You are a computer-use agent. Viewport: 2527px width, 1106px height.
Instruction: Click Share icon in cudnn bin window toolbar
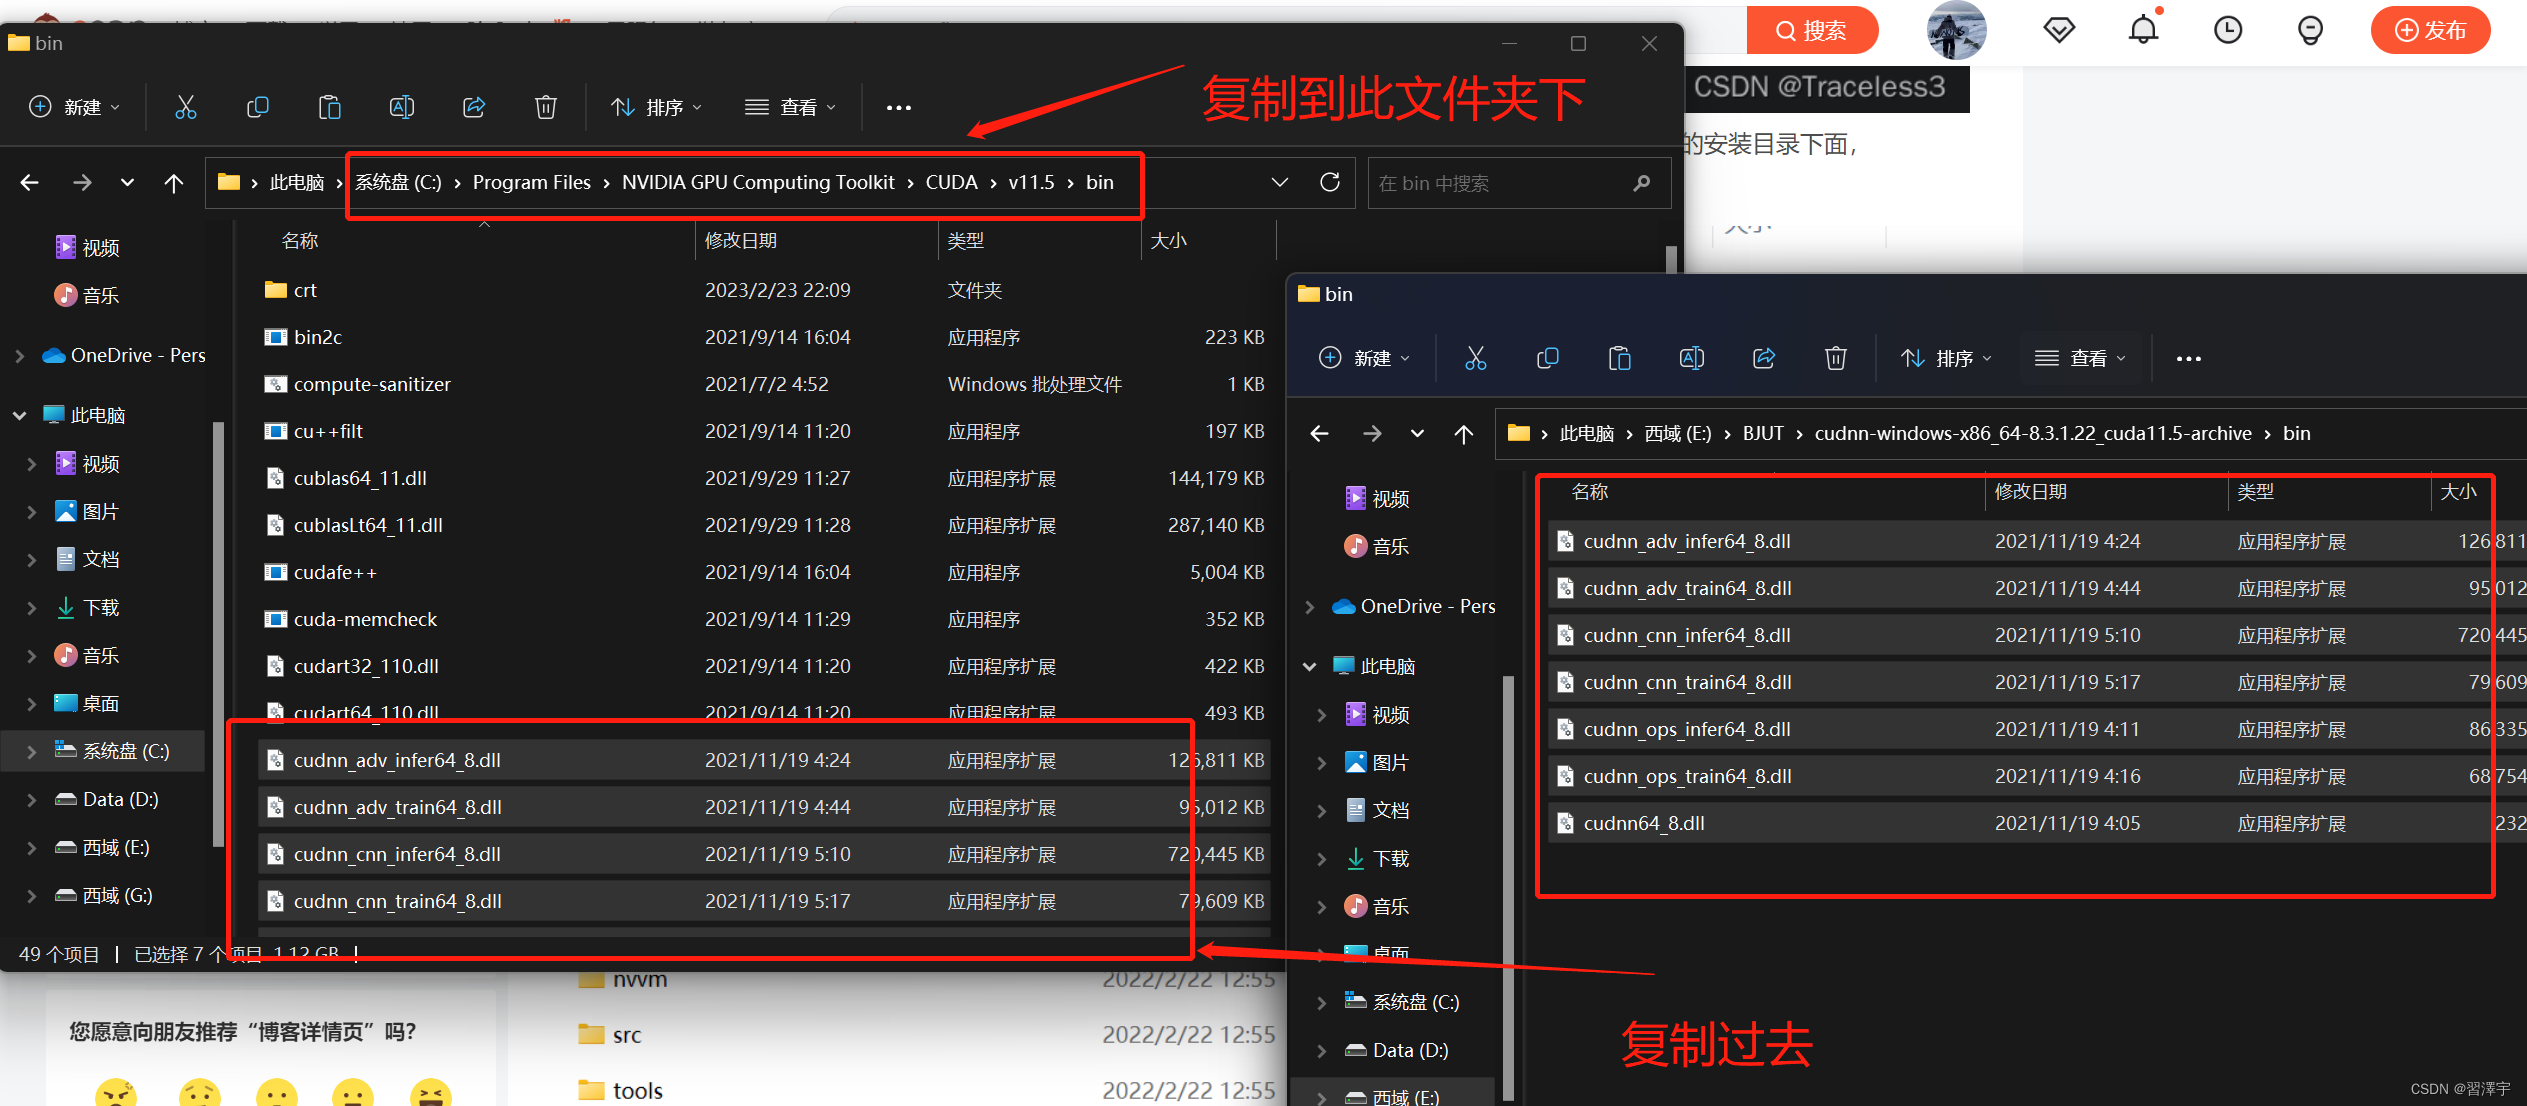pos(1764,358)
